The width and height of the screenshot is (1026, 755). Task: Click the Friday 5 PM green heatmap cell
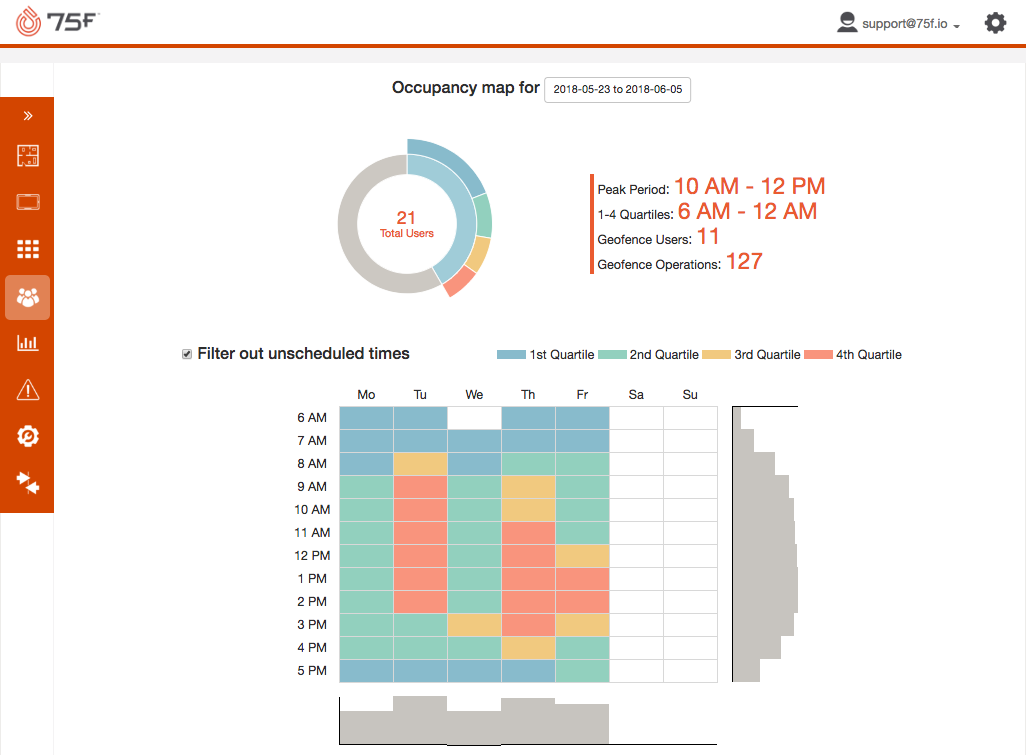tap(582, 671)
